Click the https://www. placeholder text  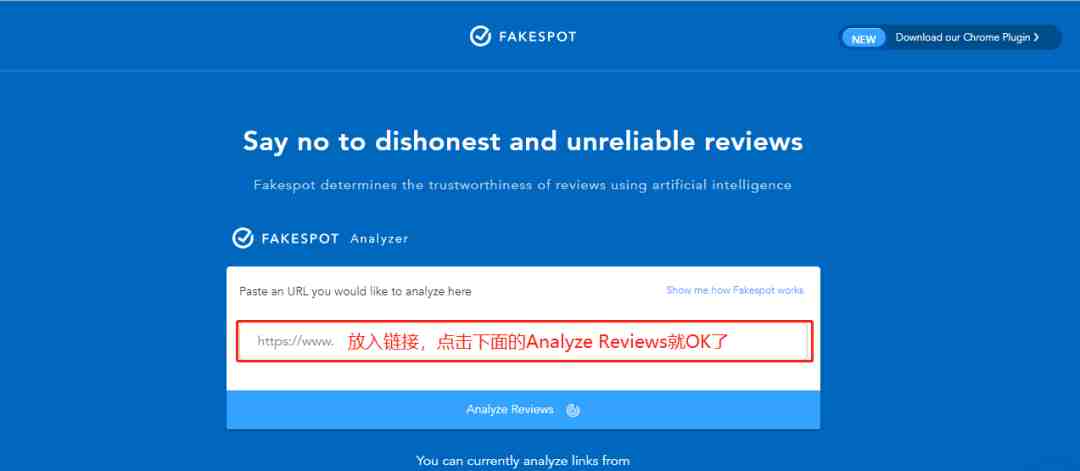295,342
